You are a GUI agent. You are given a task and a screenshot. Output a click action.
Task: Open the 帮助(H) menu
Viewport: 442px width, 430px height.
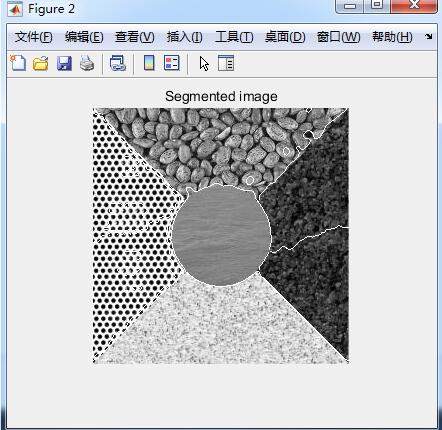pyautogui.click(x=392, y=37)
